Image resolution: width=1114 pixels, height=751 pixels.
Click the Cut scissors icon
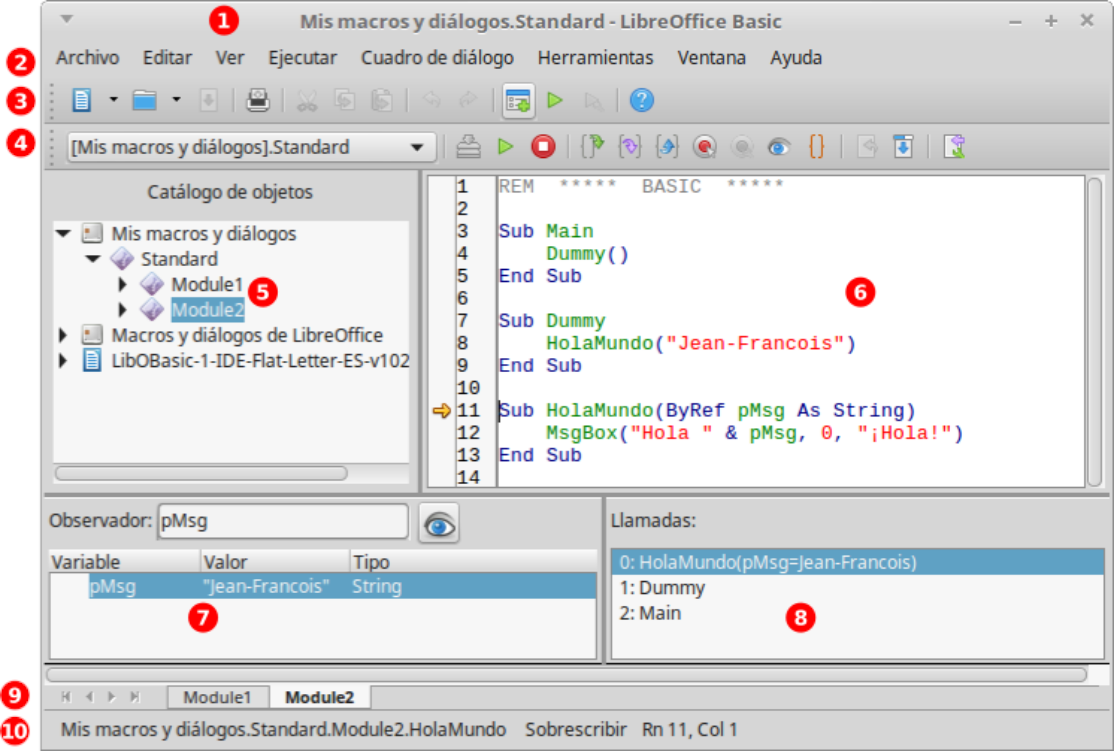307,100
